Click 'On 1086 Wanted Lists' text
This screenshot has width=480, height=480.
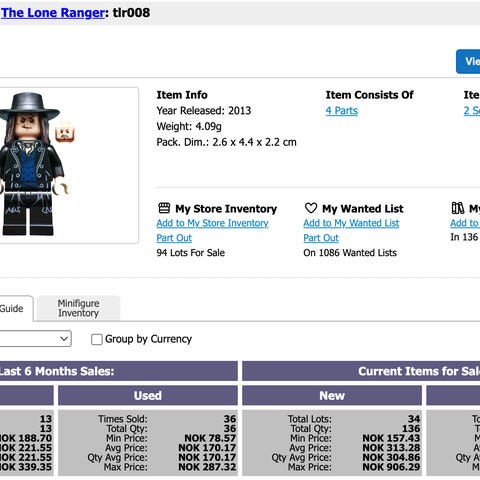[350, 253]
